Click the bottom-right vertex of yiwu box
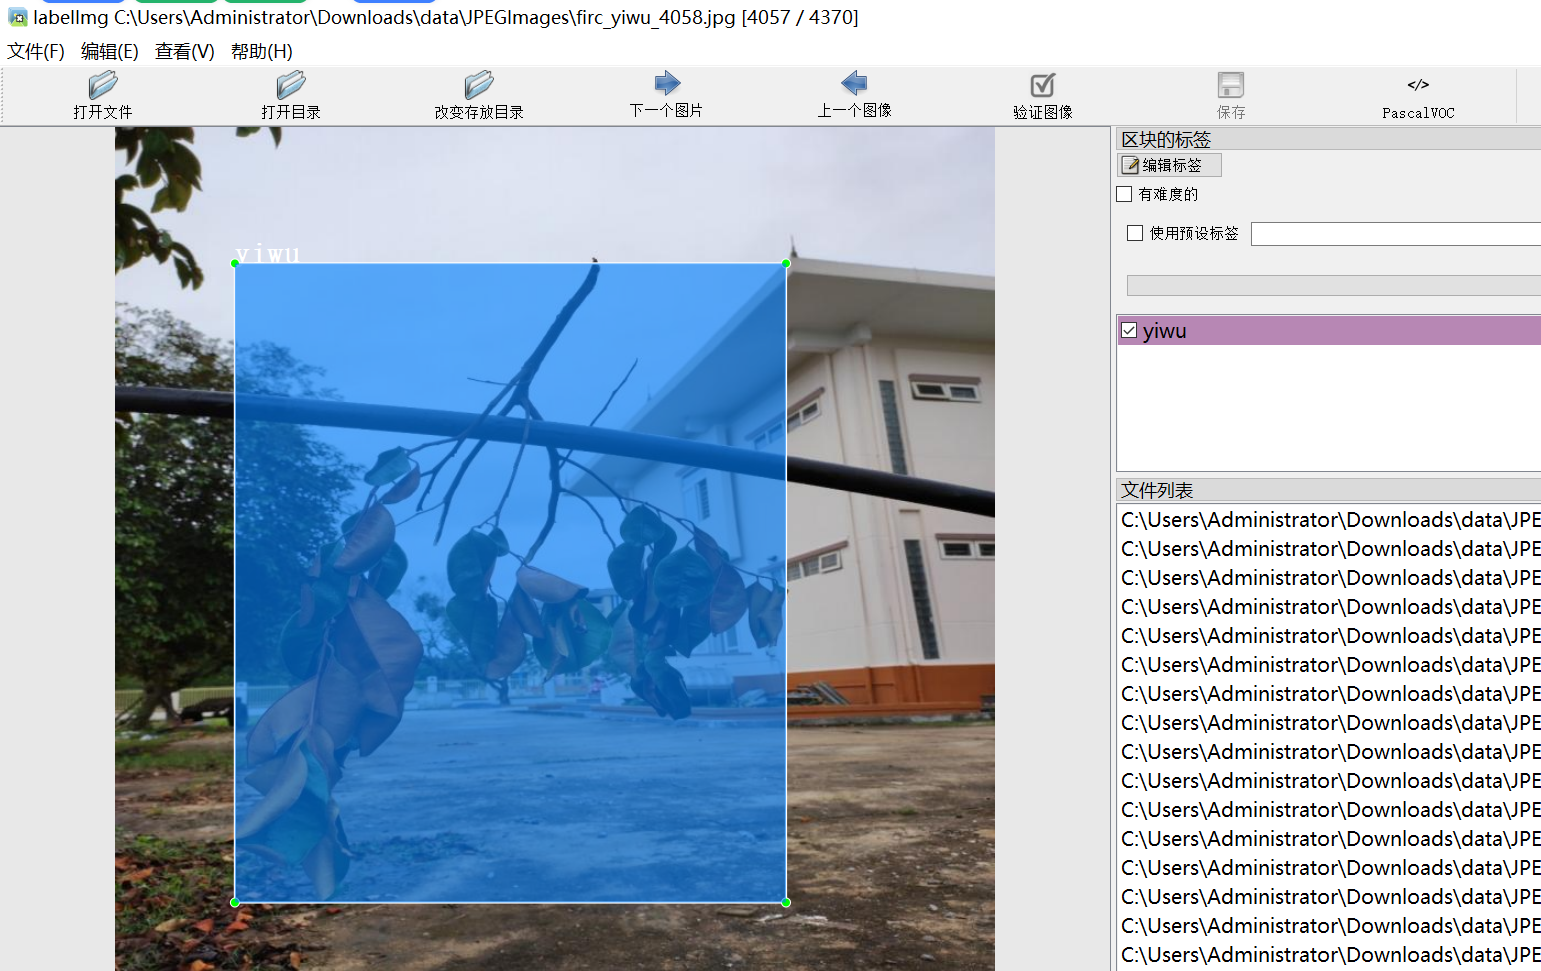 786,902
